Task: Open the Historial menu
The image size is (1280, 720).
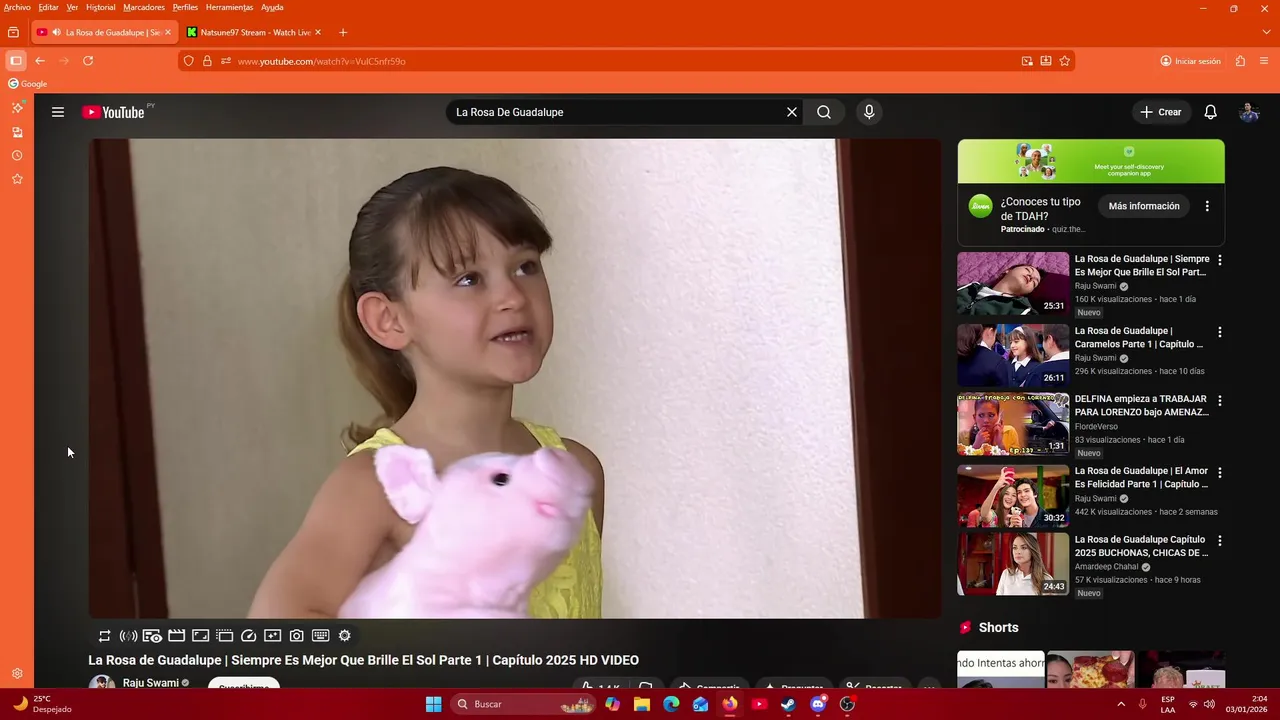Action: (100, 7)
